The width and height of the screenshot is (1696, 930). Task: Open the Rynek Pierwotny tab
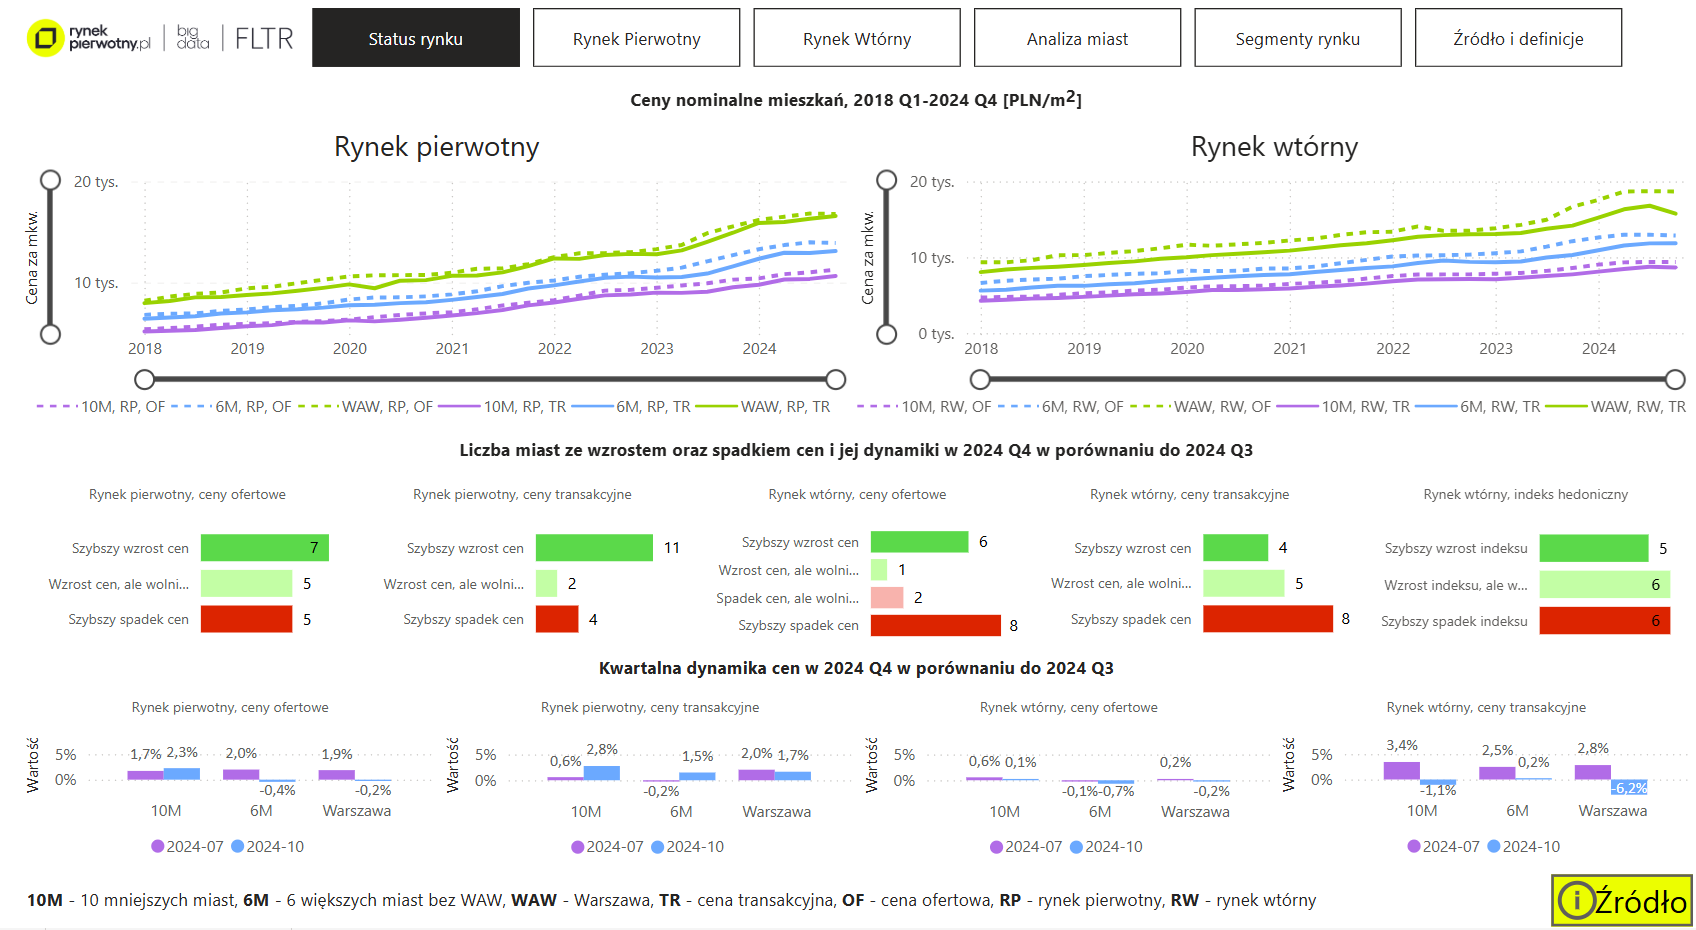[x=636, y=38]
